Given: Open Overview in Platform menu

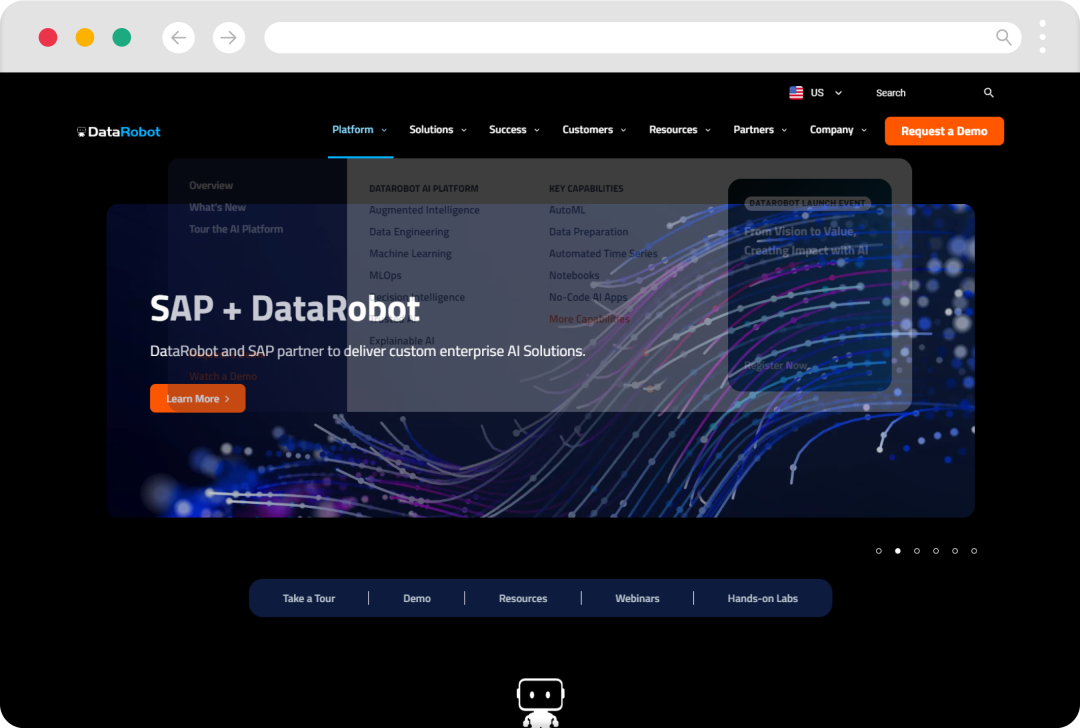Looking at the screenshot, I should coord(211,185).
